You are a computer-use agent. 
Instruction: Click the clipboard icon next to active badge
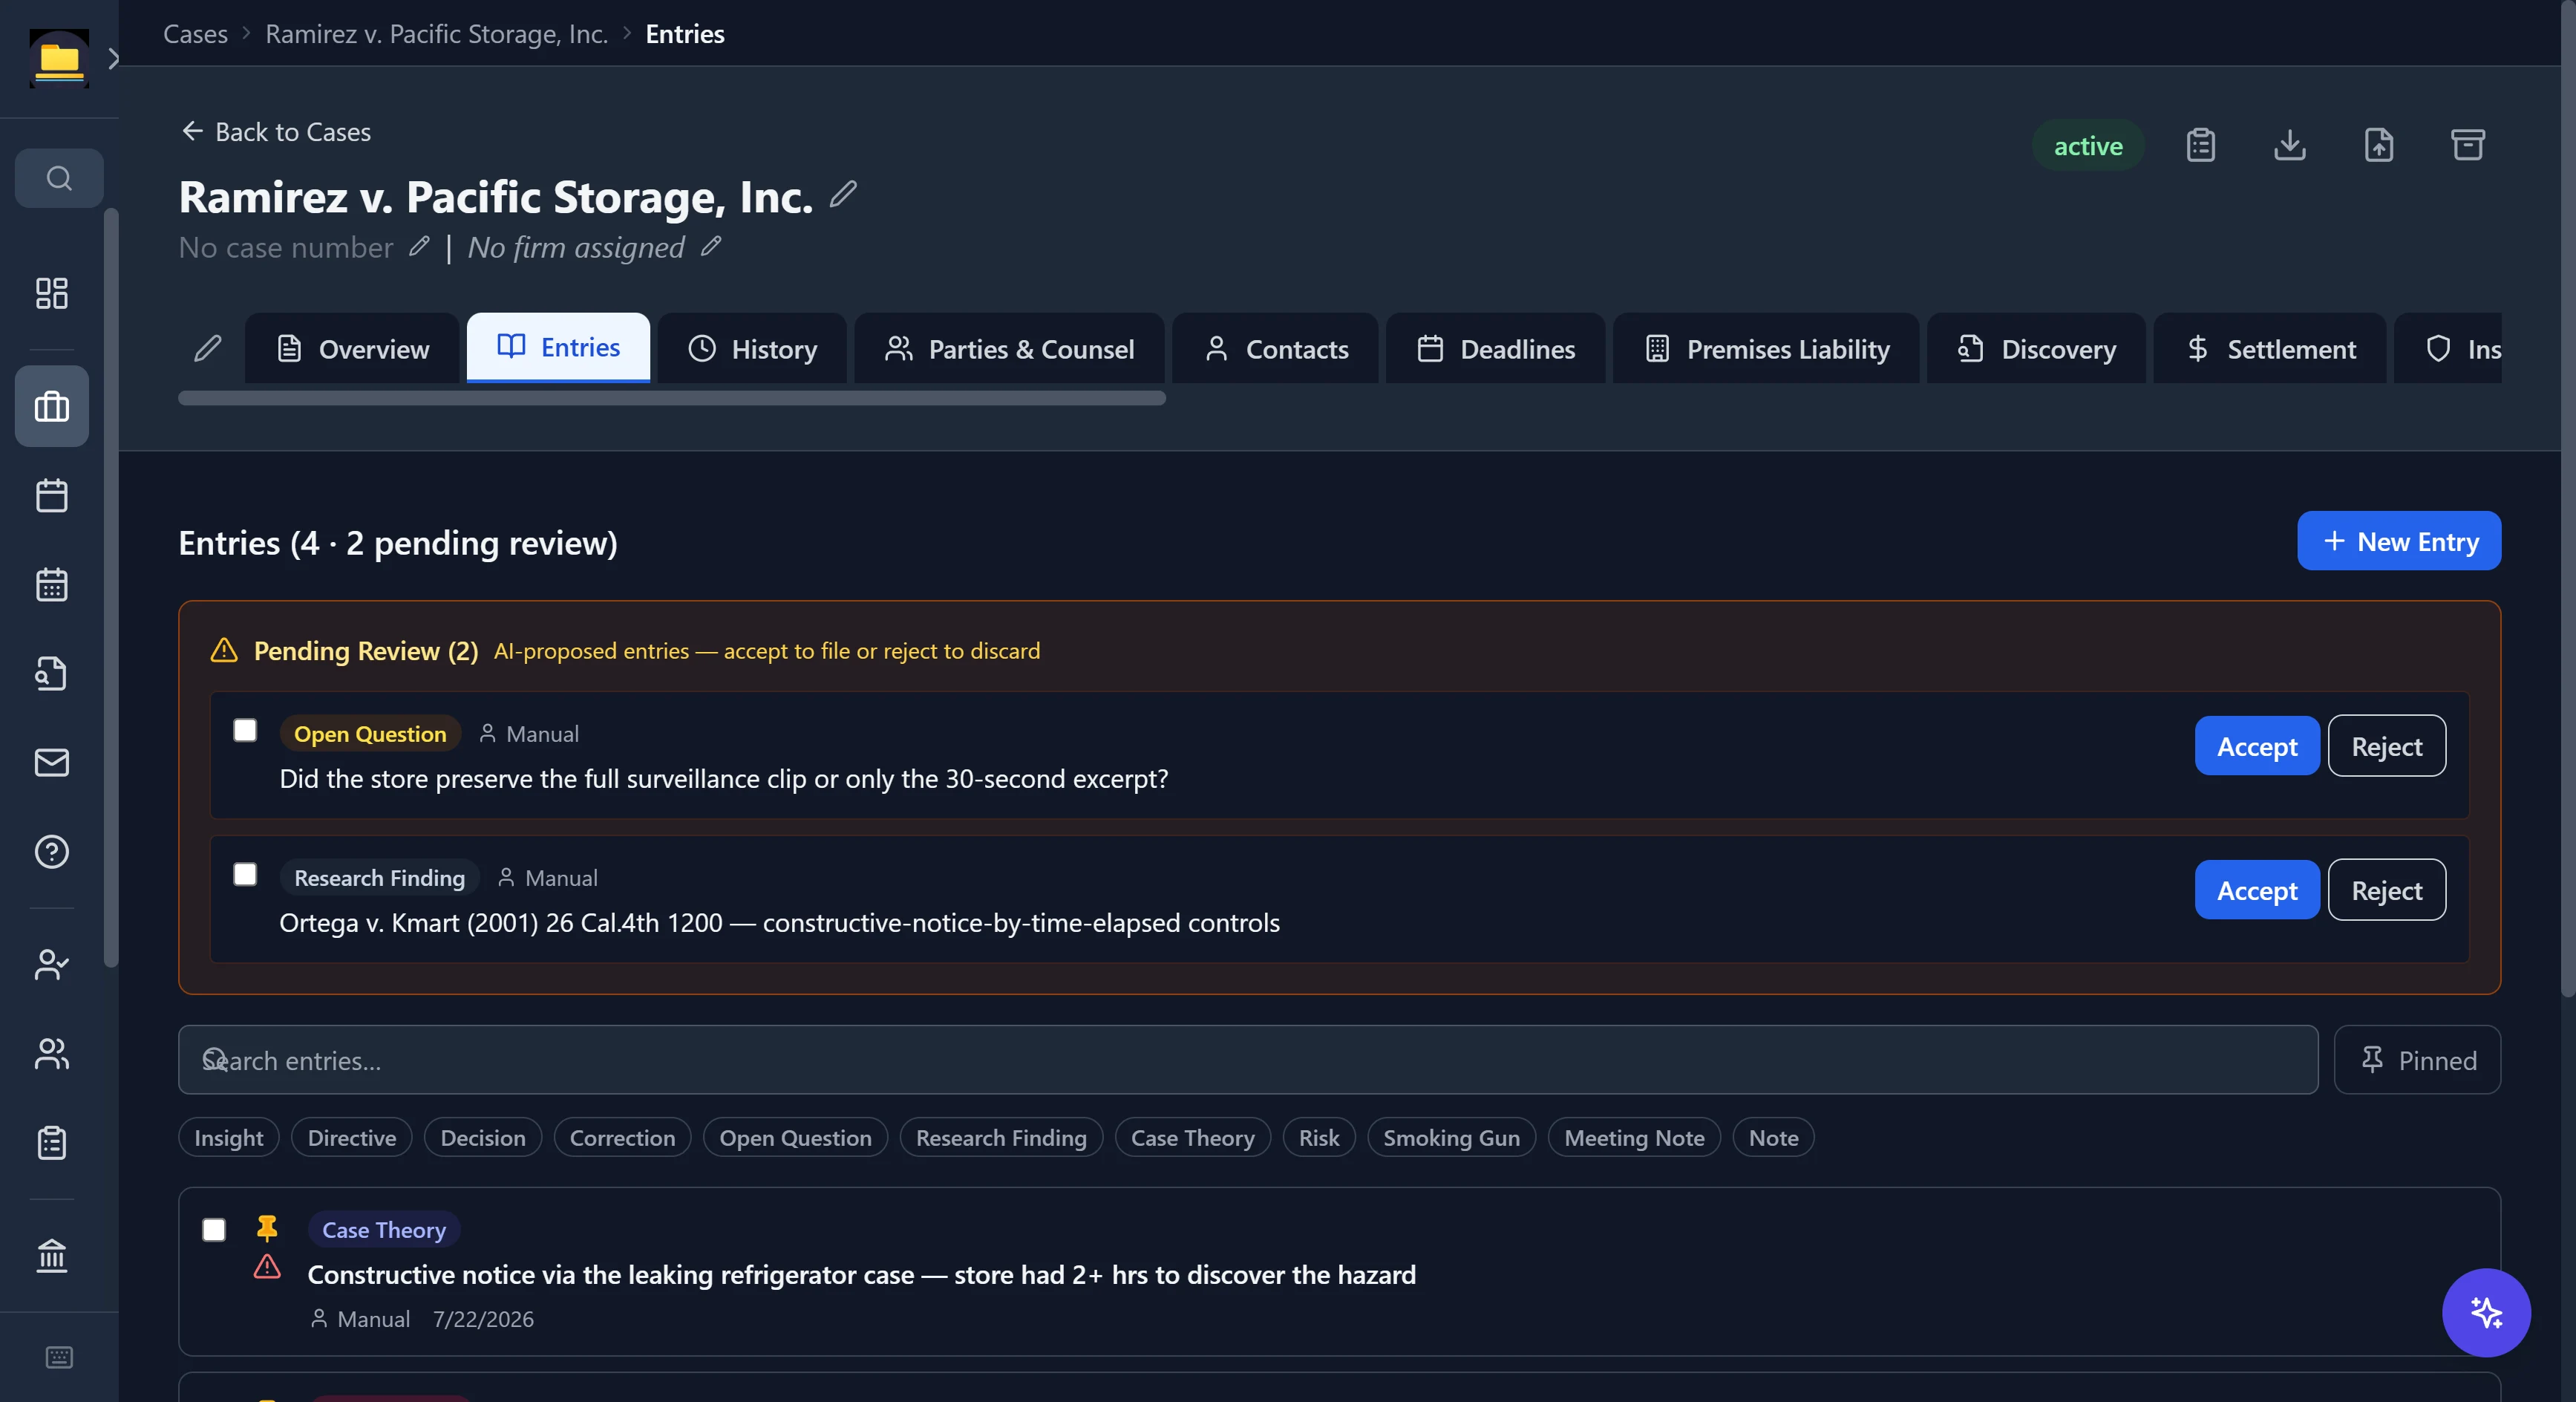point(2201,145)
